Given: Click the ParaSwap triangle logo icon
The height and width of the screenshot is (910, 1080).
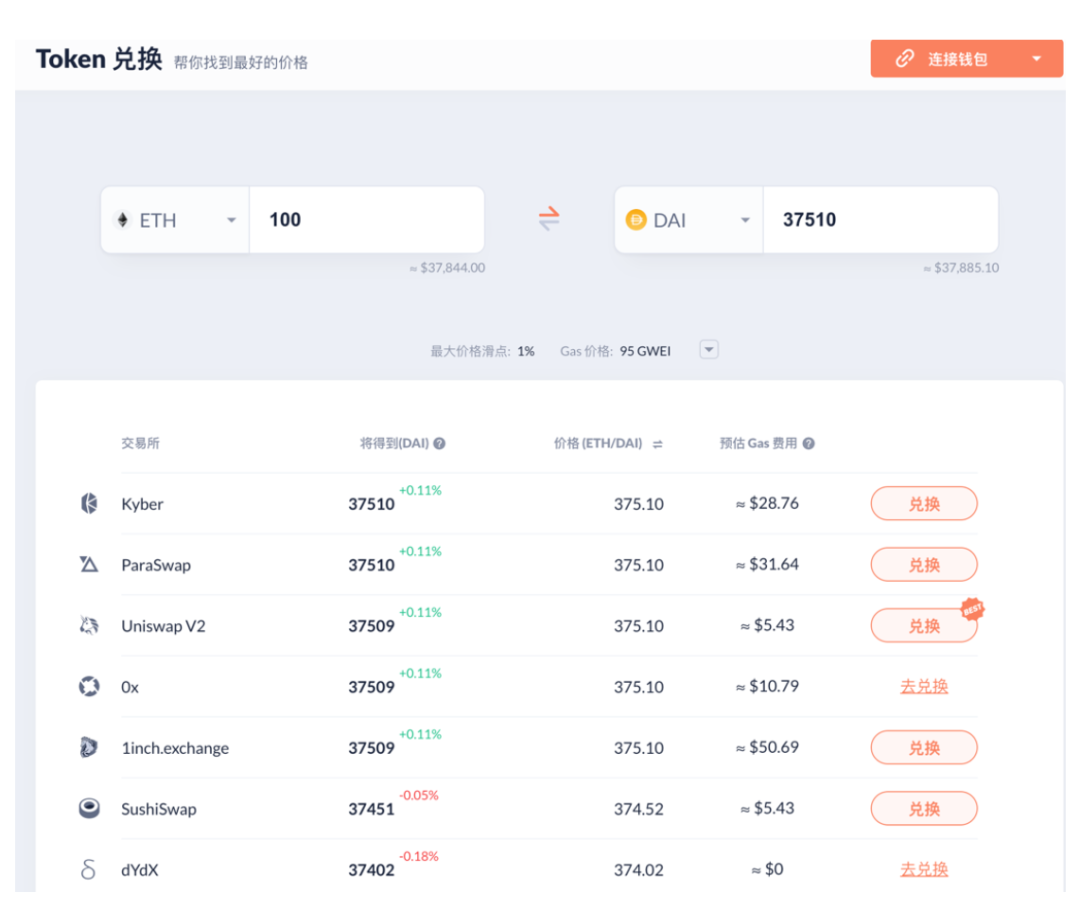Looking at the screenshot, I should pos(89,565).
